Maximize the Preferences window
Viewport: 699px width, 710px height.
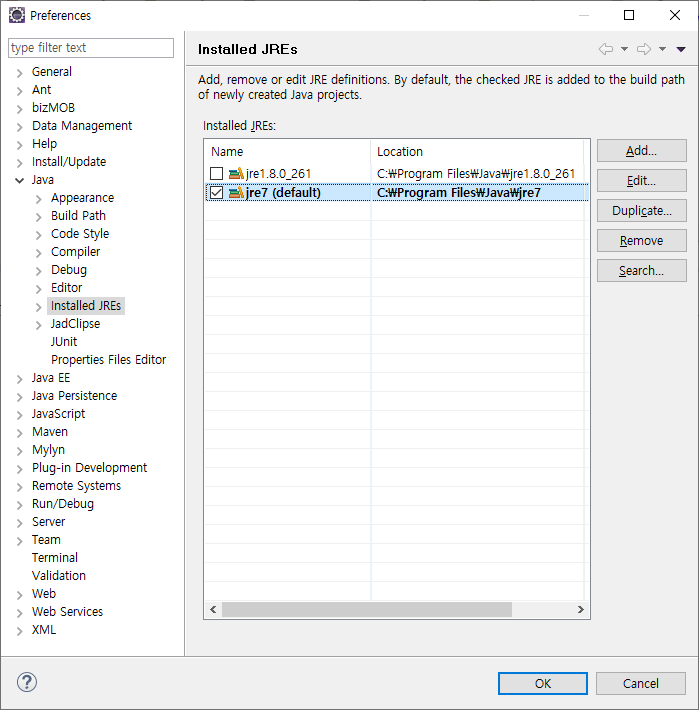(x=629, y=15)
